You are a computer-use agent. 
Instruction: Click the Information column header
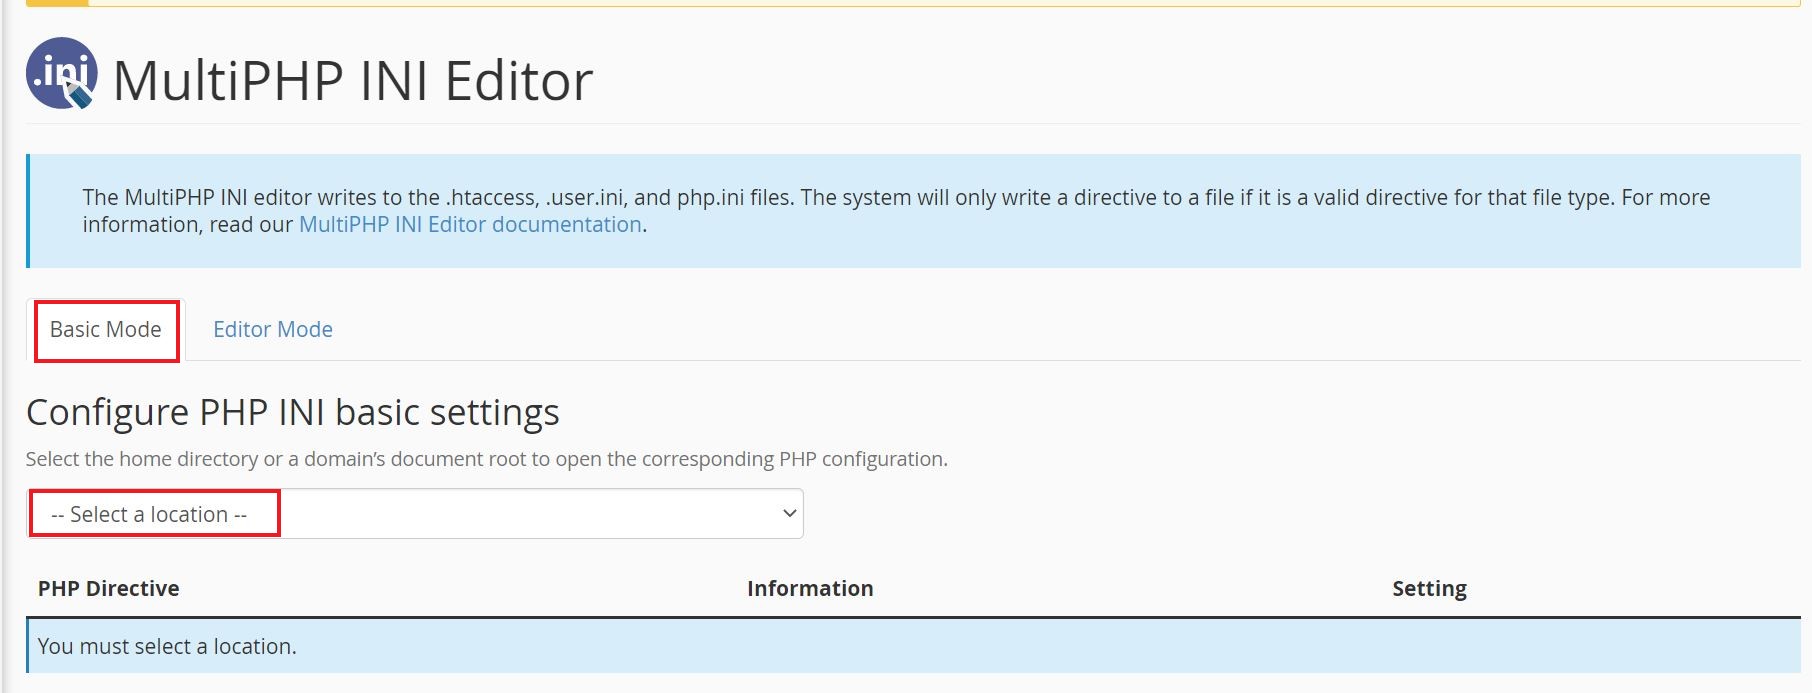click(810, 588)
